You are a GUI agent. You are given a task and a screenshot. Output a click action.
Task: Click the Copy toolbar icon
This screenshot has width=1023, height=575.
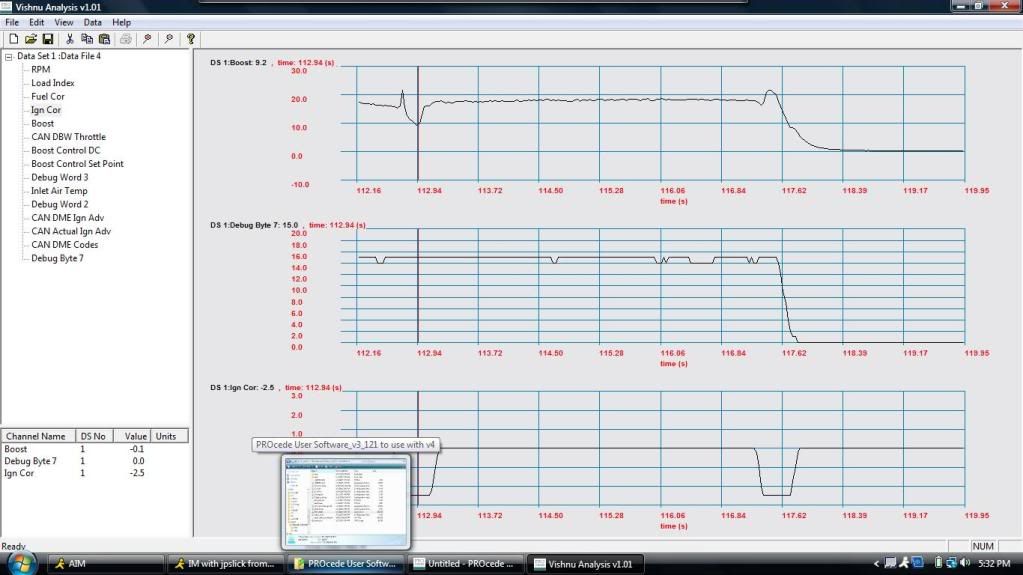point(87,39)
